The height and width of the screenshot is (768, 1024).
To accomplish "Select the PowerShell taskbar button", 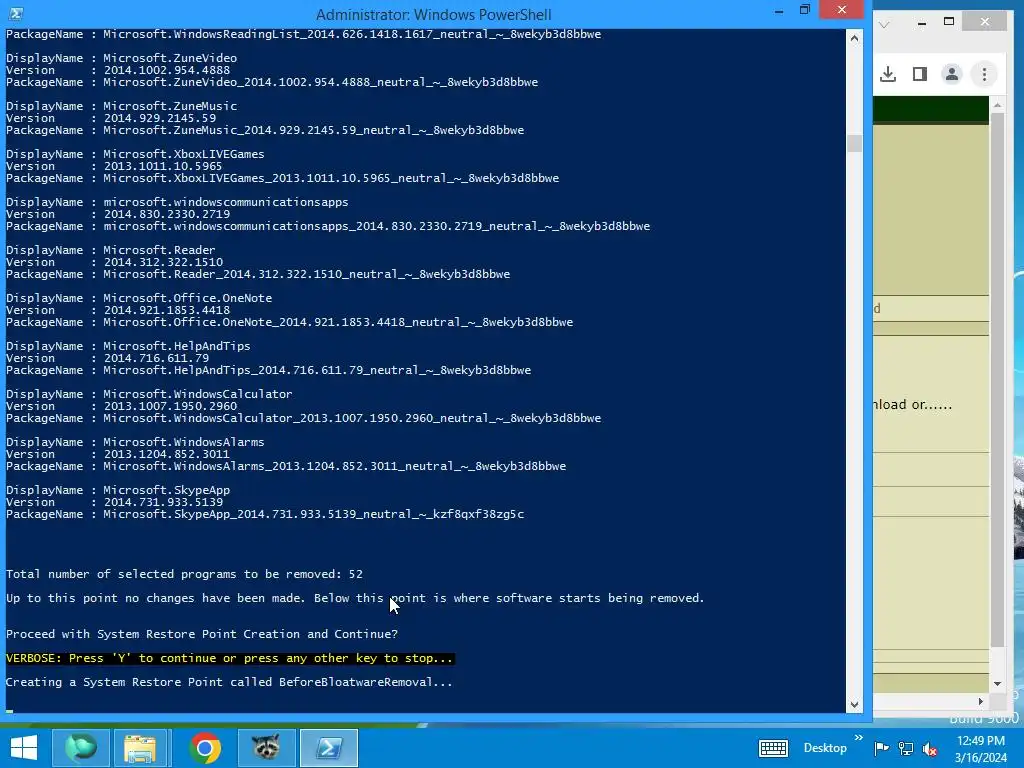I will 328,748.
